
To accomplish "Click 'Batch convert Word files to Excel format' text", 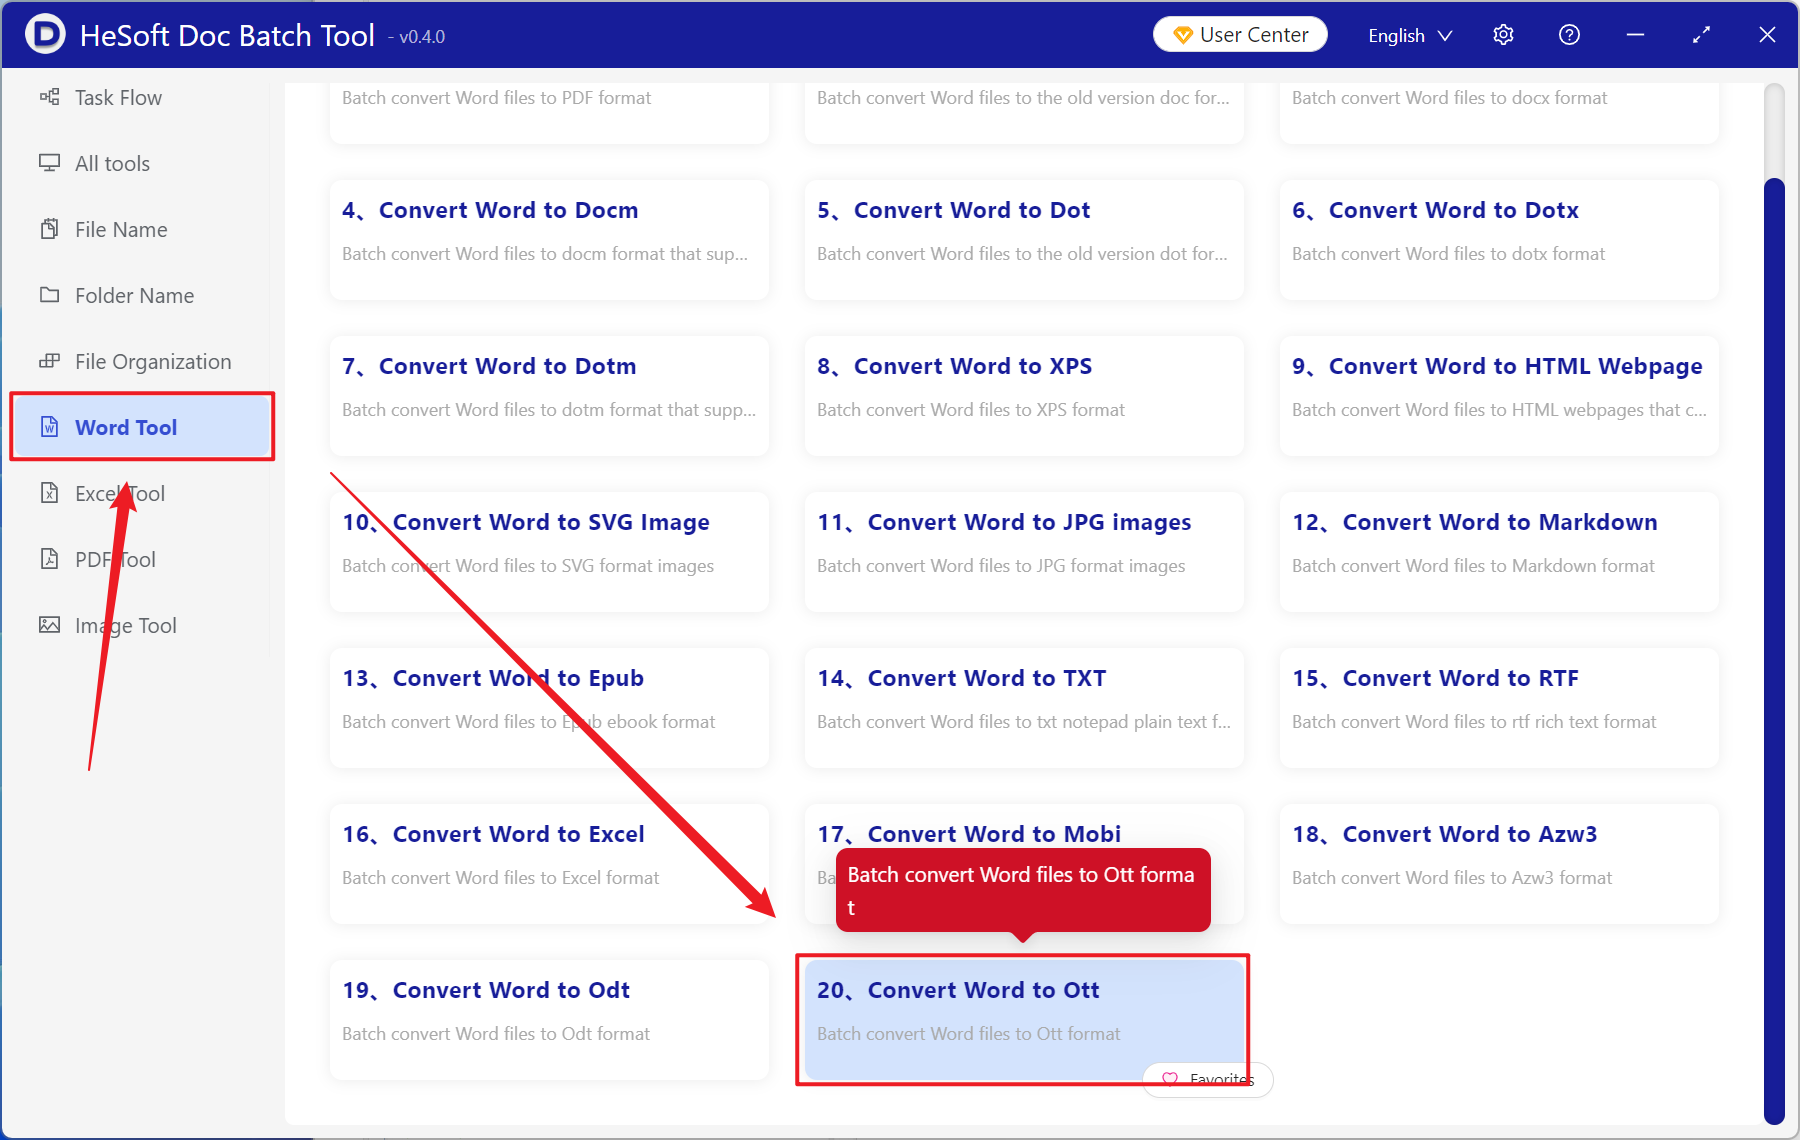I will 500,878.
